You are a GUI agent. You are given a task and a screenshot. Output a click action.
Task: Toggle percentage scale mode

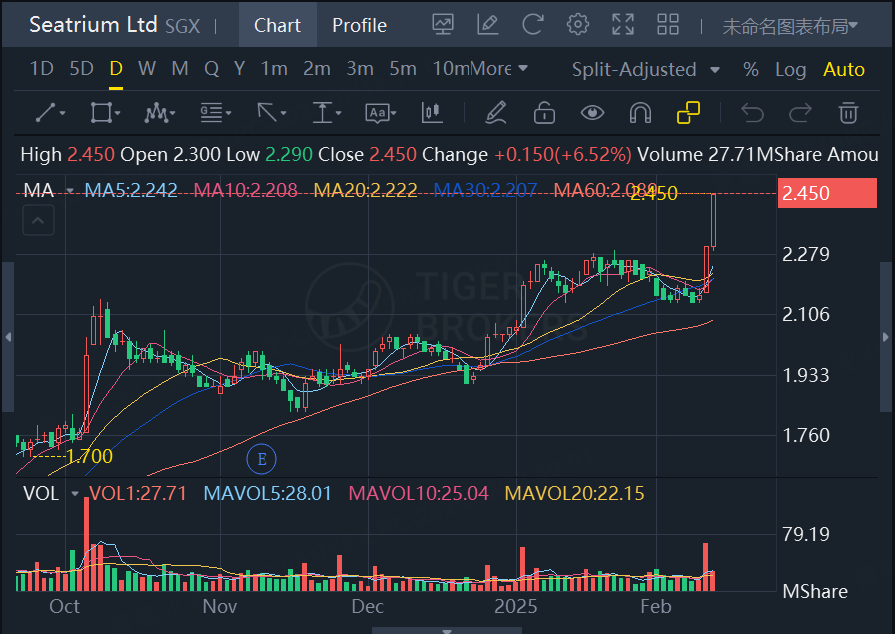[x=751, y=70]
